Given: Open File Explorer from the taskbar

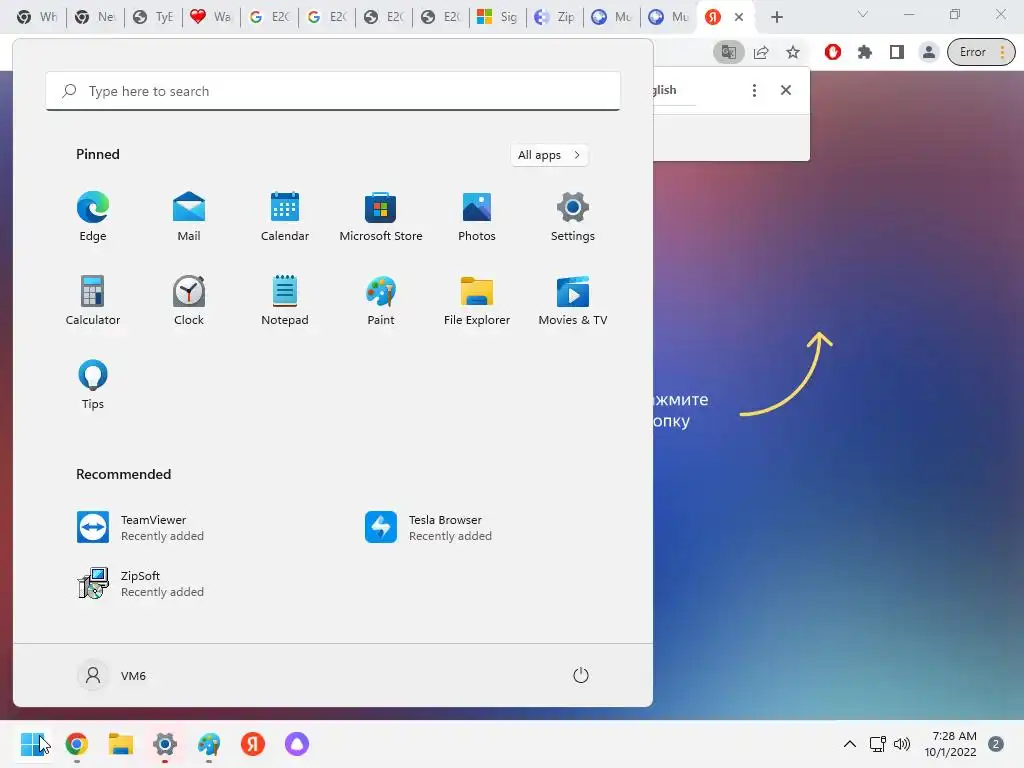Looking at the screenshot, I should [x=121, y=744].
